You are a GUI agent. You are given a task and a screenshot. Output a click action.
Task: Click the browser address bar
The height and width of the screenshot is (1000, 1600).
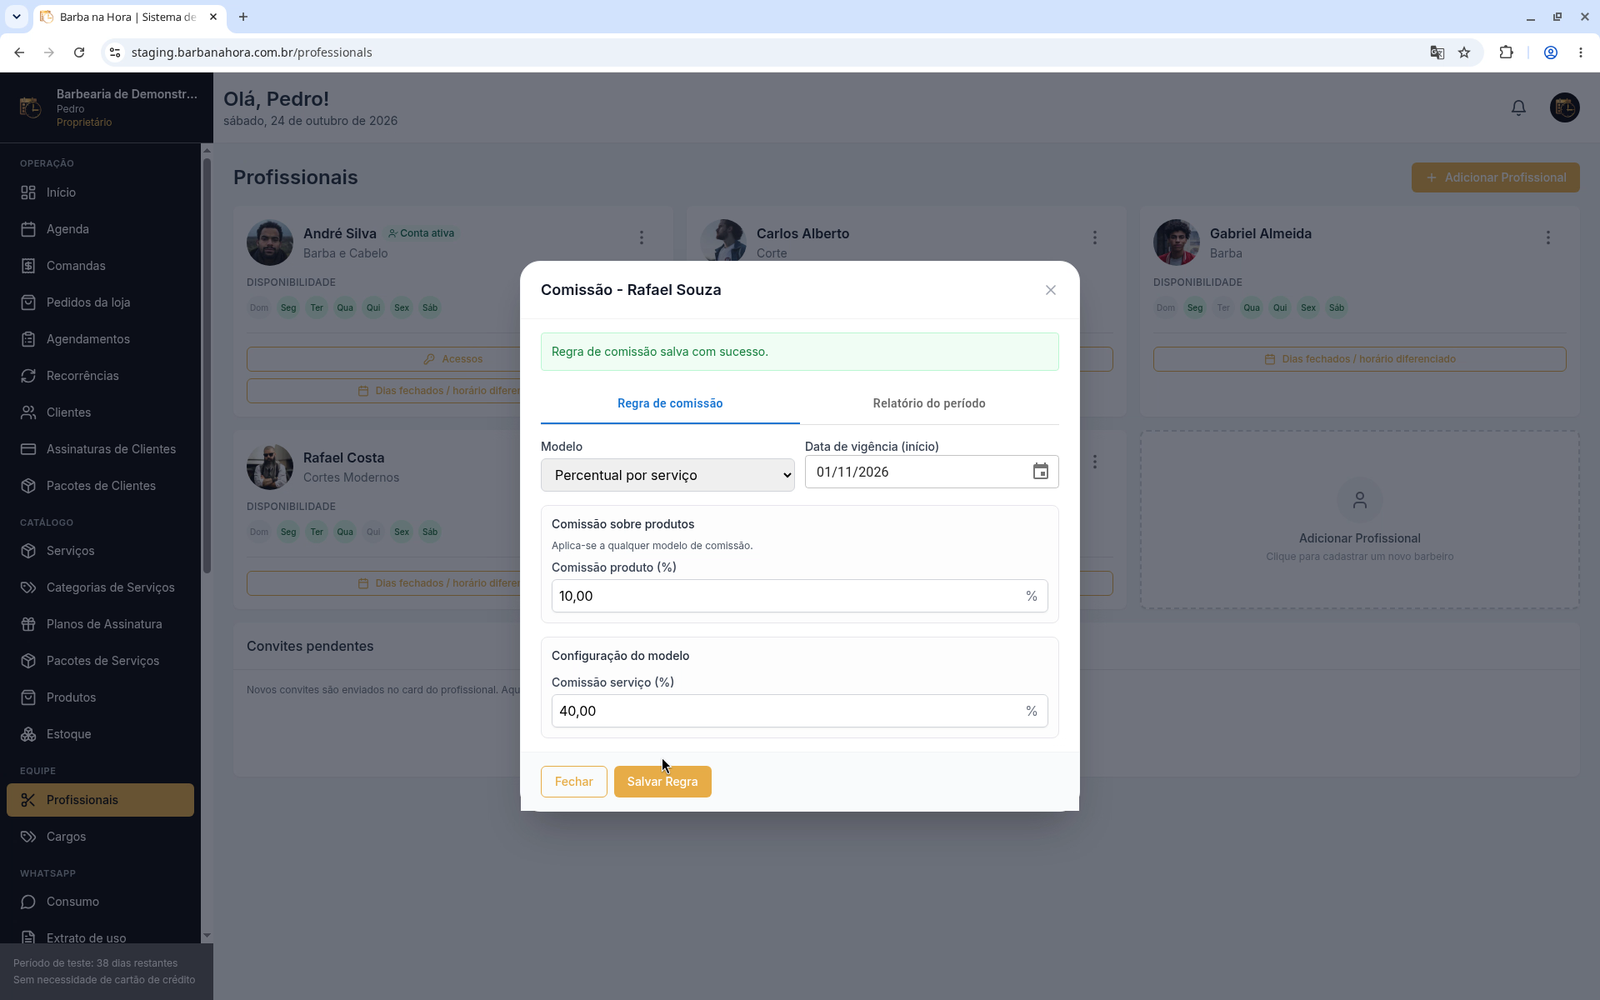click(760, 53)
